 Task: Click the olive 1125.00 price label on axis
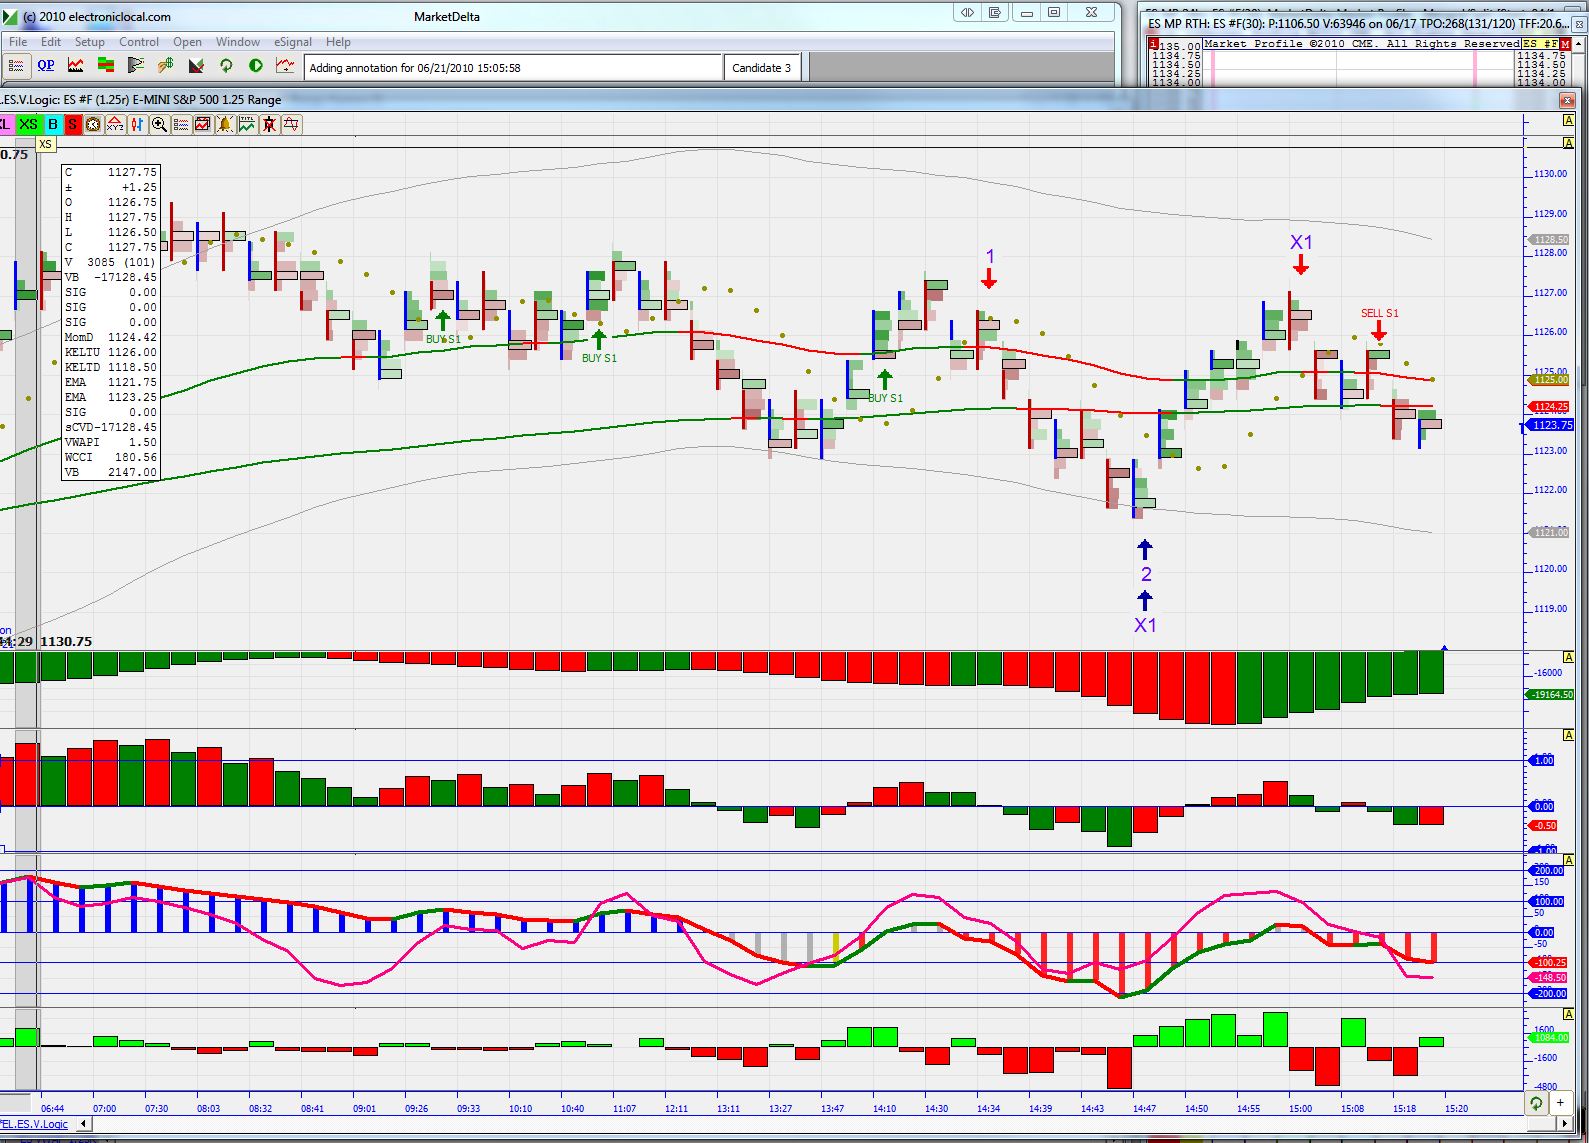pyautogui.click(x=1551, y=380)
